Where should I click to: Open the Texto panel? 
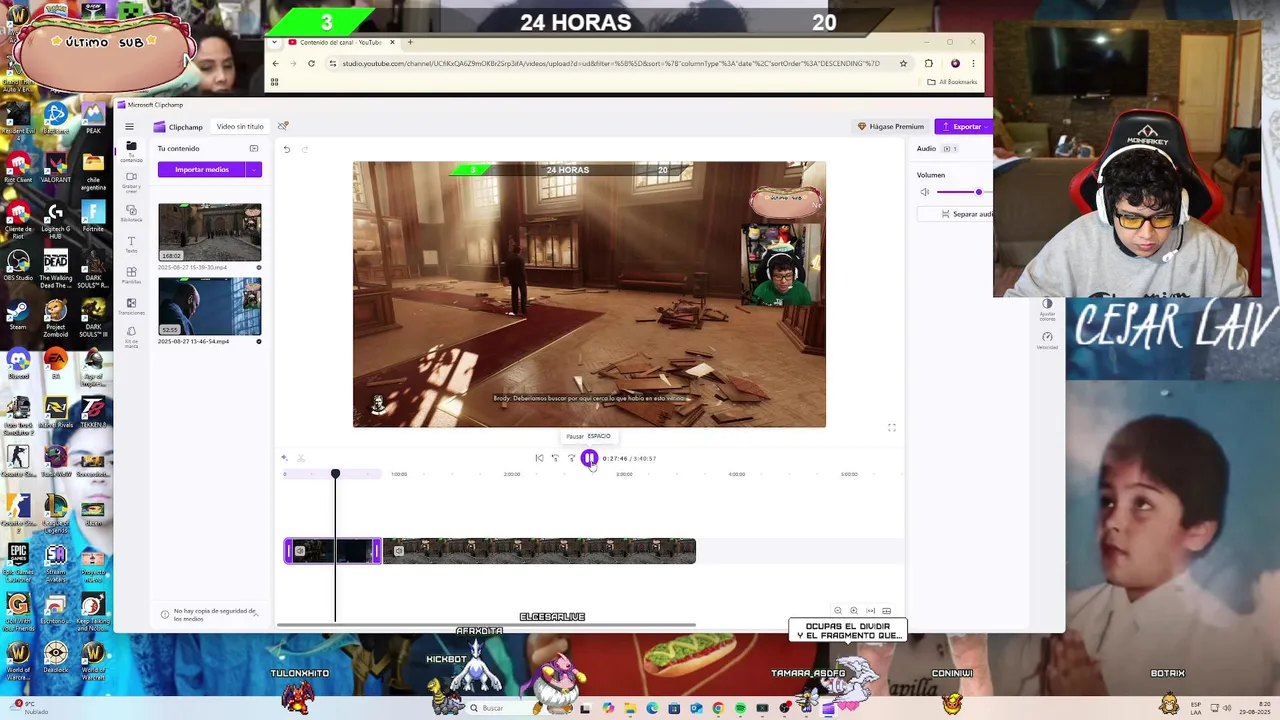[131, 244]
